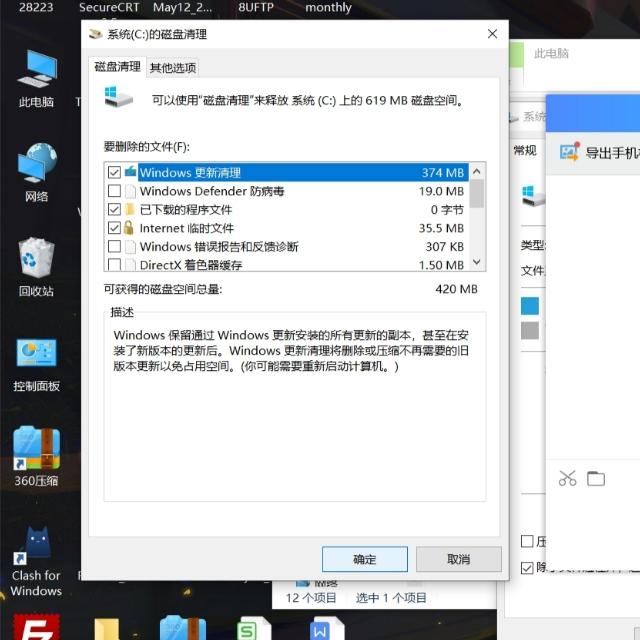
Task: Click the 此电脑 title in the background window
Action: click(x=551, y=53)
